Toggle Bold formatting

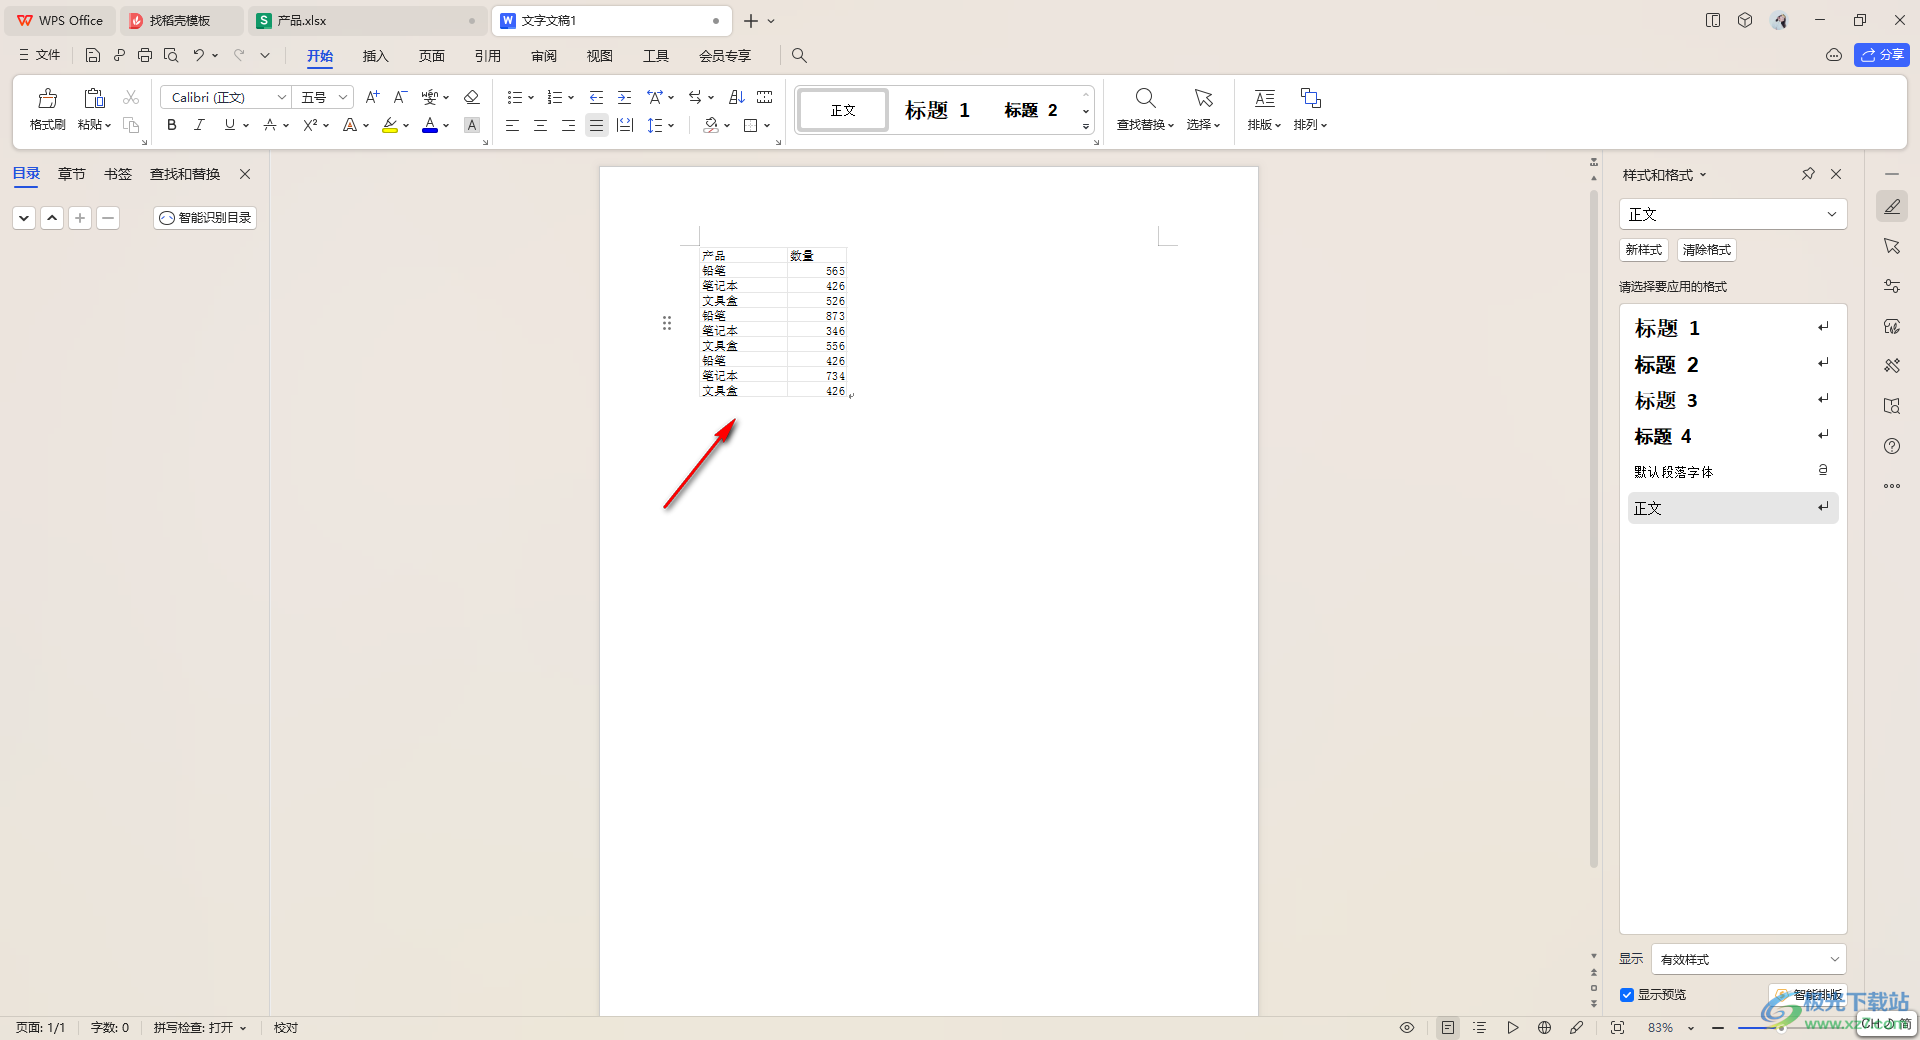tap(172, 125)
